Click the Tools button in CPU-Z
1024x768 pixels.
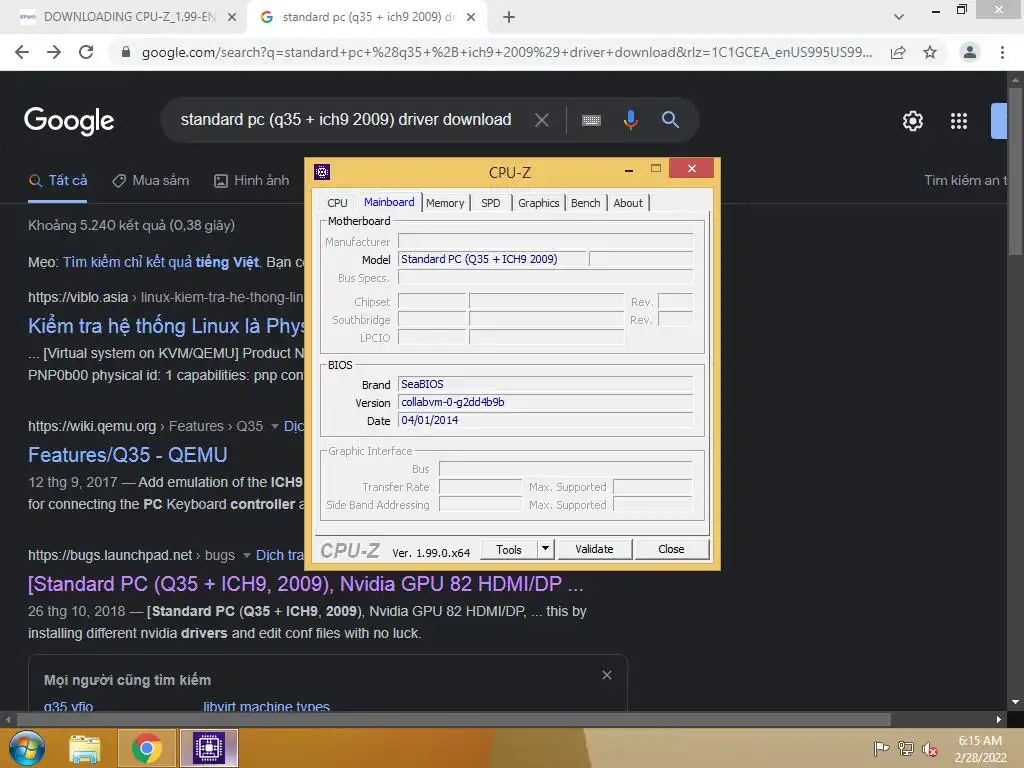(509, 549)
